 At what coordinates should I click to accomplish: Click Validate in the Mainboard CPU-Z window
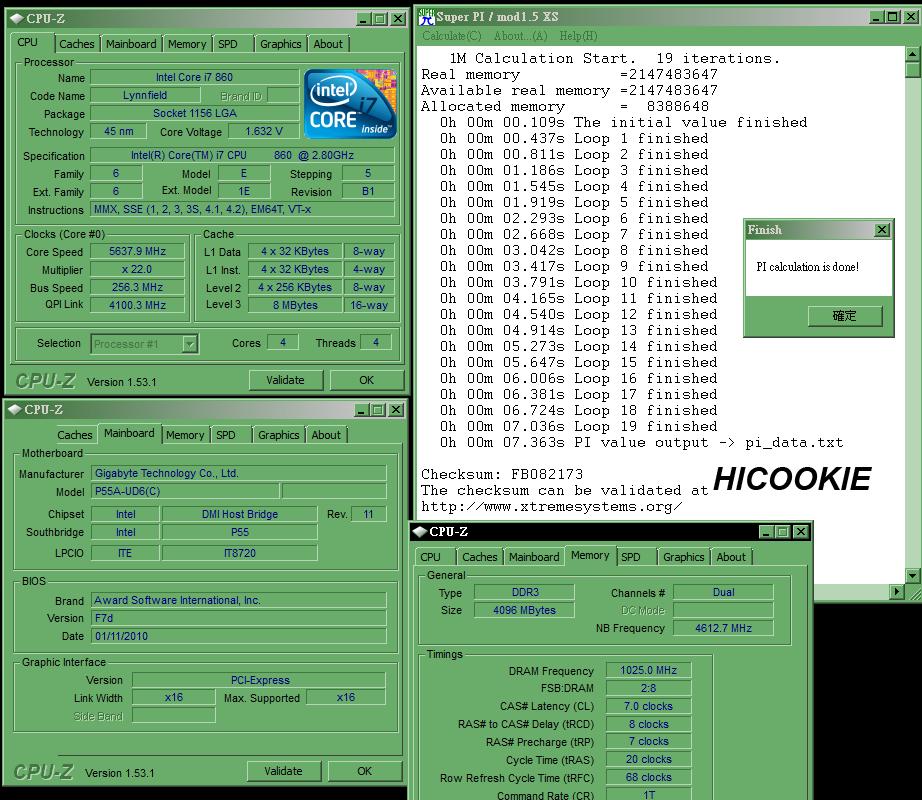tap(283, 771)
